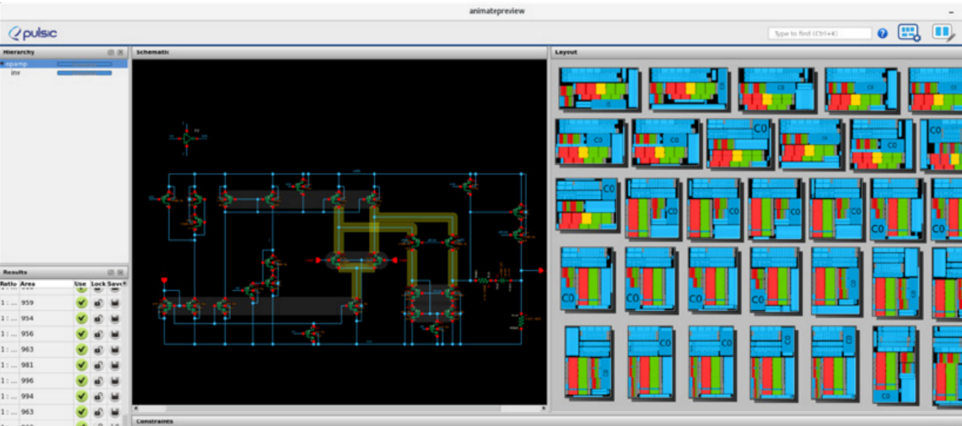This screenshot has height=426, width=962.
Task: Toggle lock for the area 994 result
Action: (98, 397)
